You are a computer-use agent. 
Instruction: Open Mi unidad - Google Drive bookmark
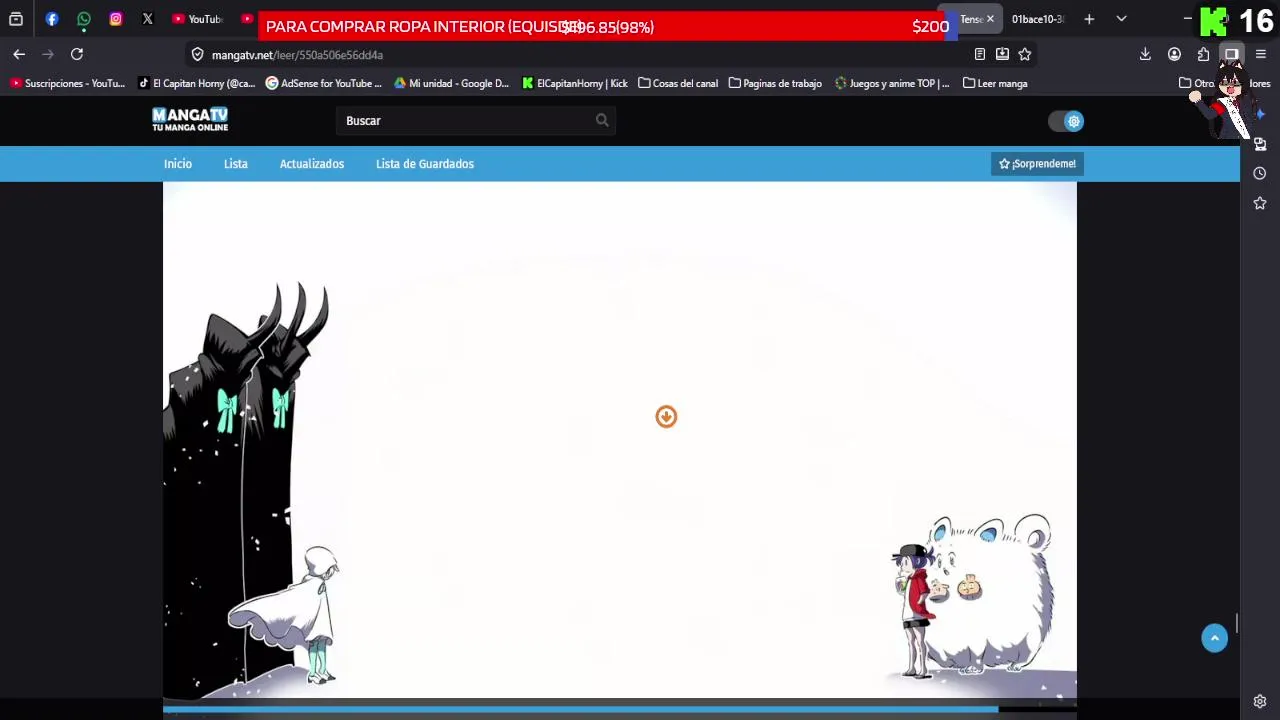(452, 83)
